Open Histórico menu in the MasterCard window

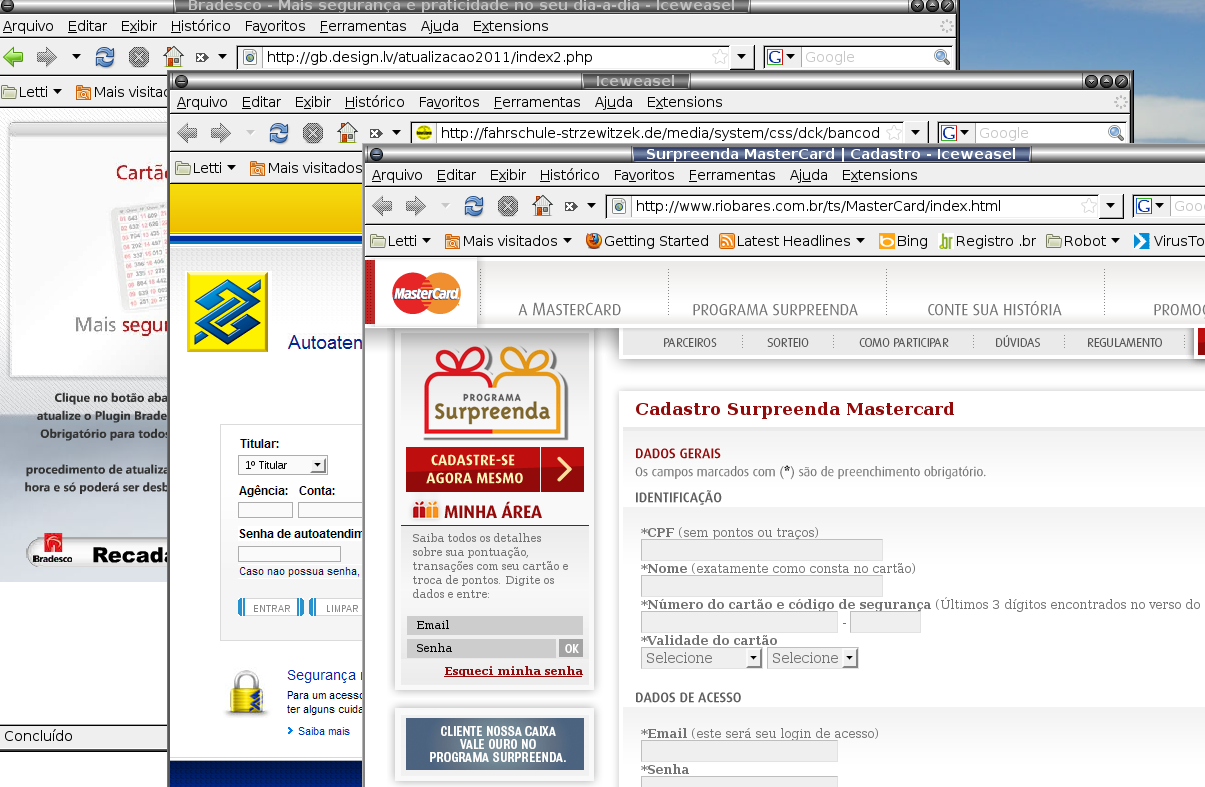coord(570,175)
